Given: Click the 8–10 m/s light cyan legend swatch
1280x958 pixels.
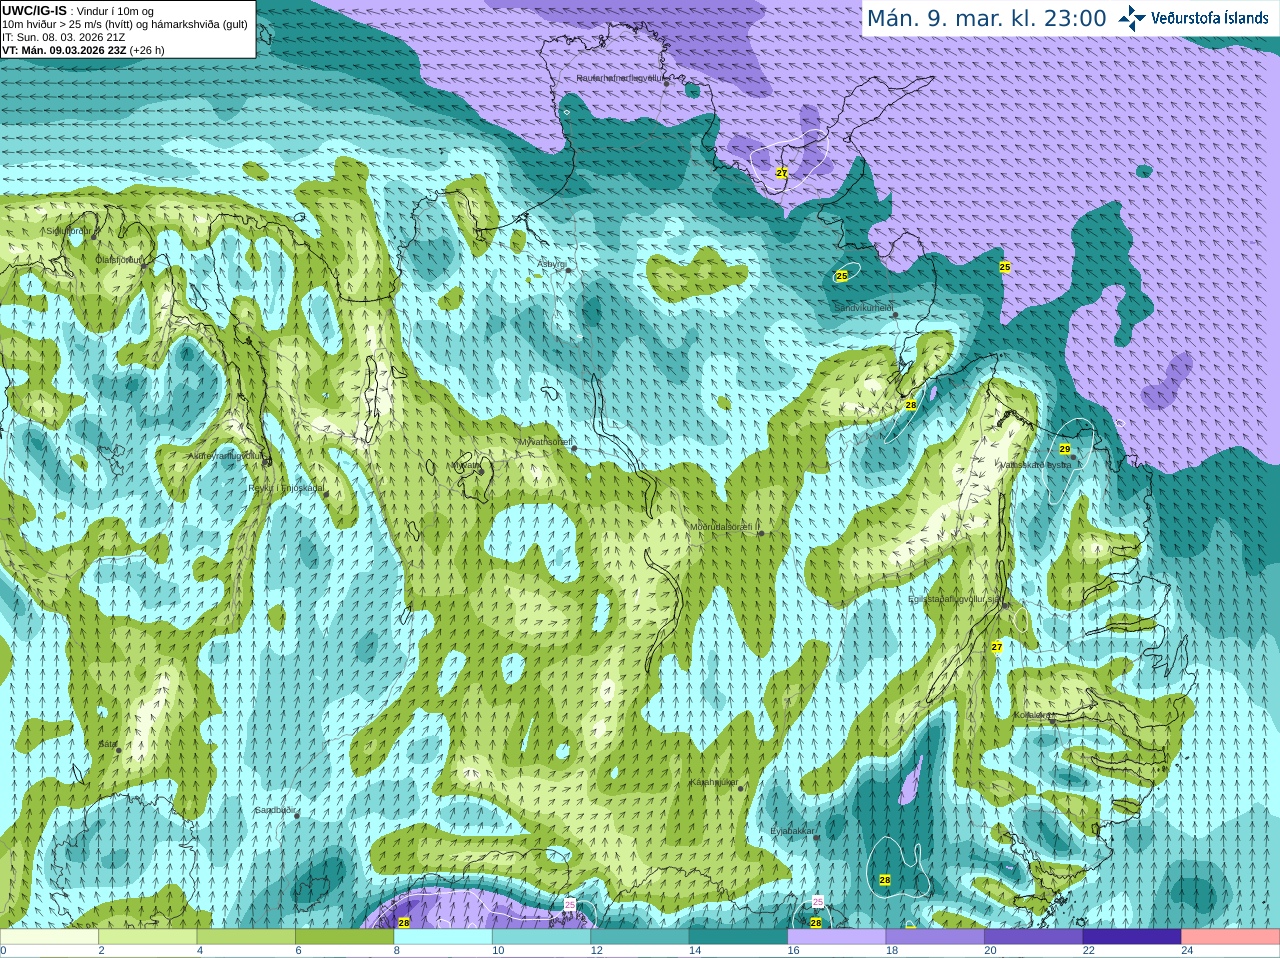Looking at the screenshot, I should point(443,937).
